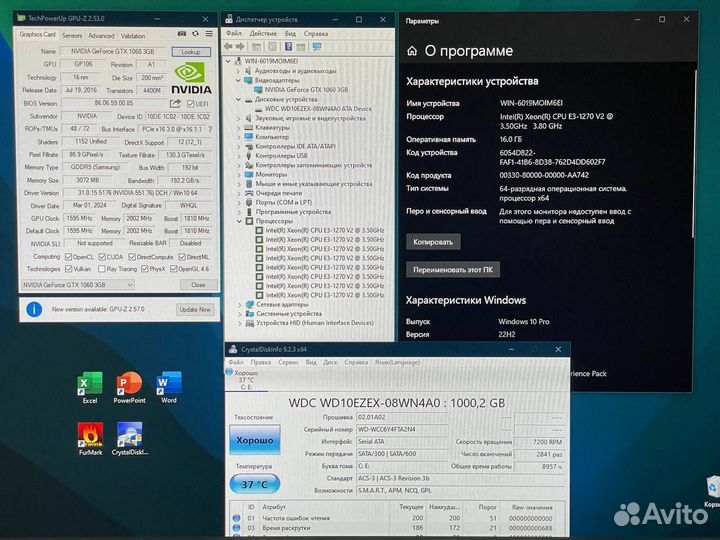Expand the Контроллеры USB node
This screenshot has height=540, width=720.
[x=239, y=156]
